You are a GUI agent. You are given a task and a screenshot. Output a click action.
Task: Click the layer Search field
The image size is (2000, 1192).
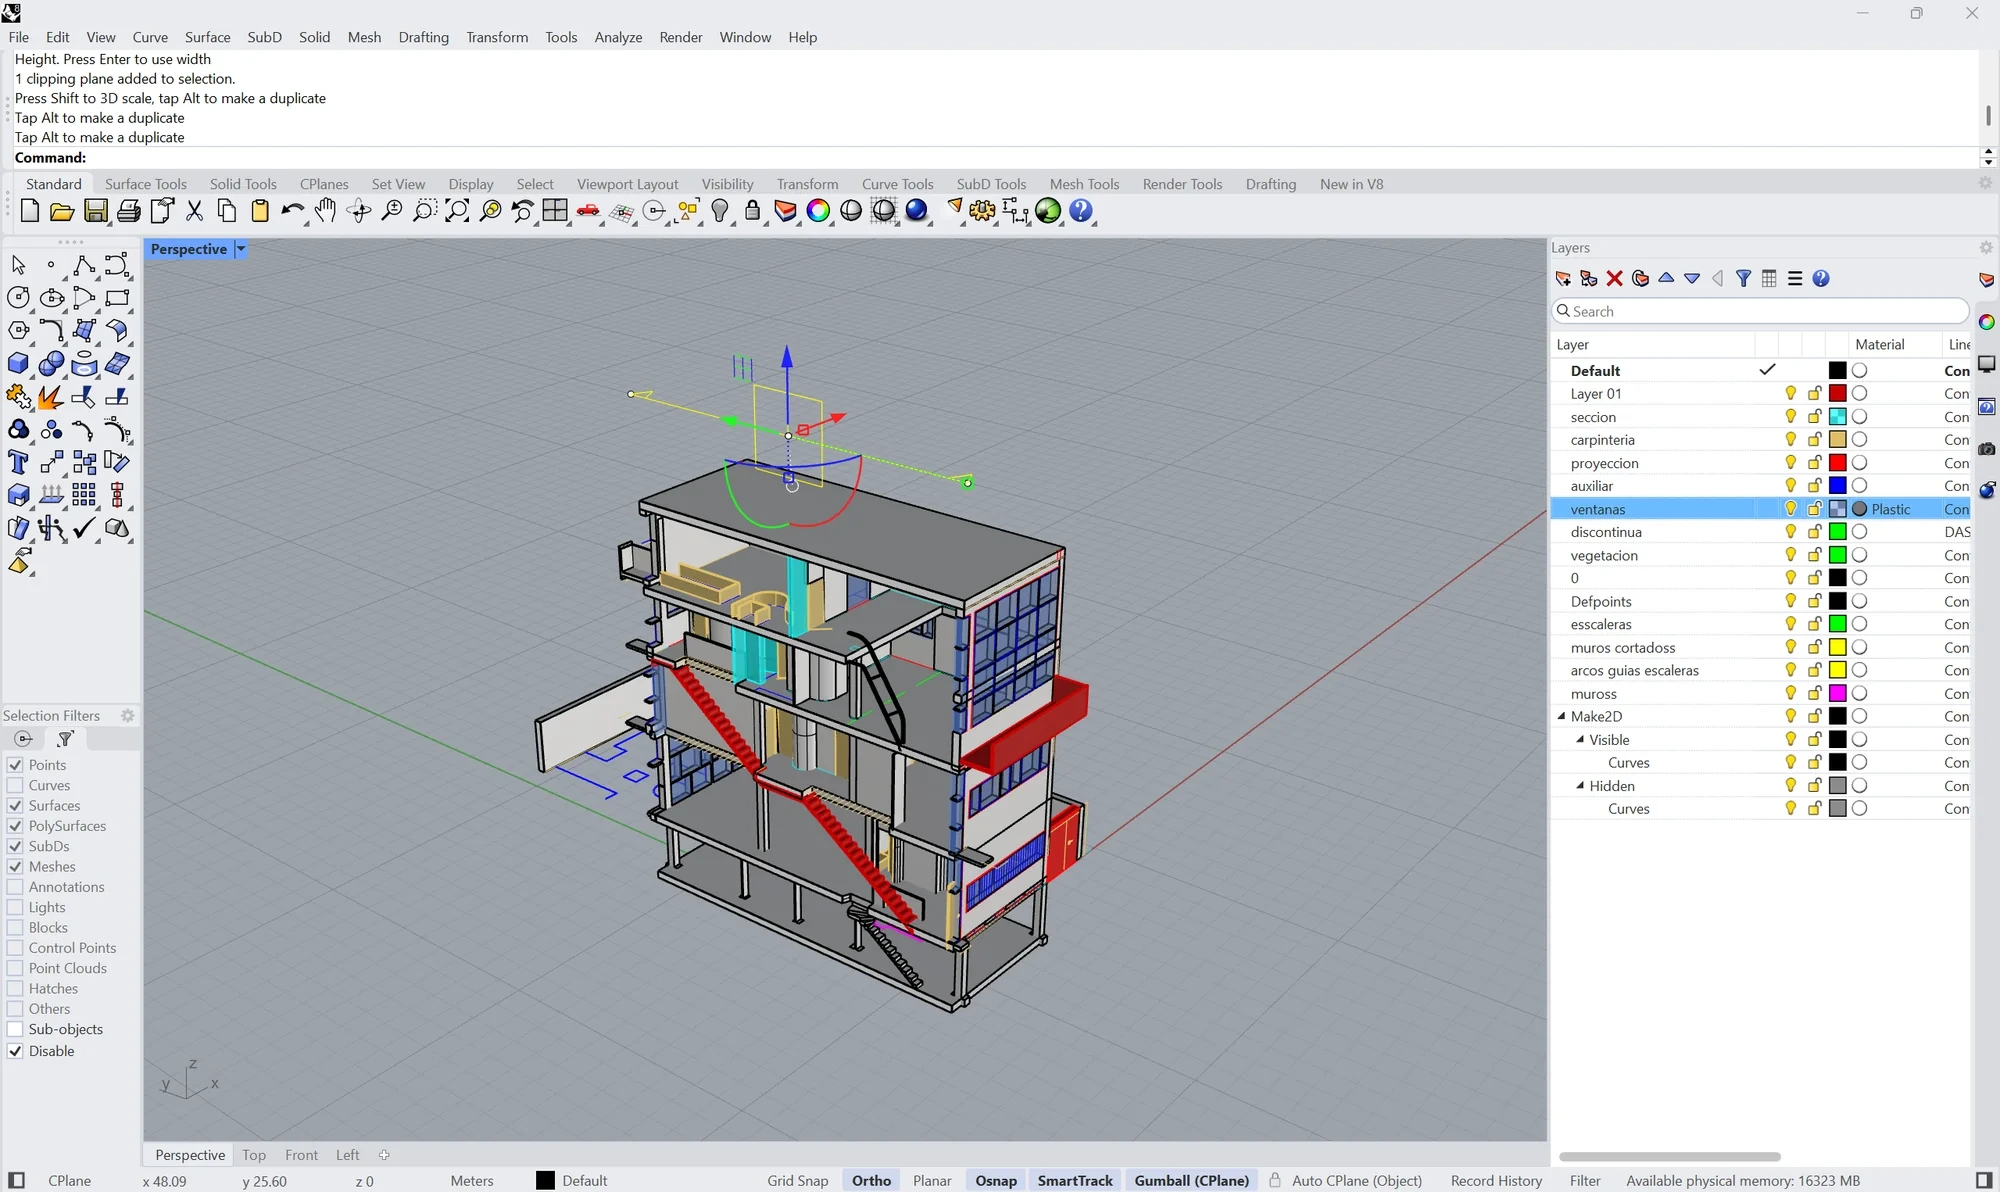[1760, 311]
